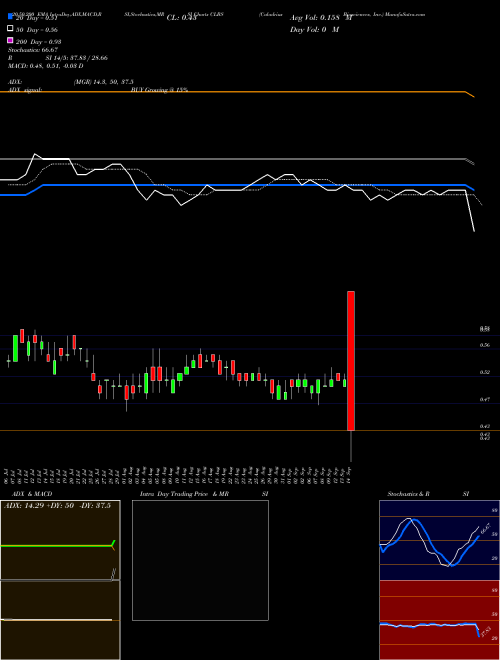The height and width of the screenshot is (660, 500).
Task: Click the 'ADX & MACD' panel title
Action: [x=32, y=494]
